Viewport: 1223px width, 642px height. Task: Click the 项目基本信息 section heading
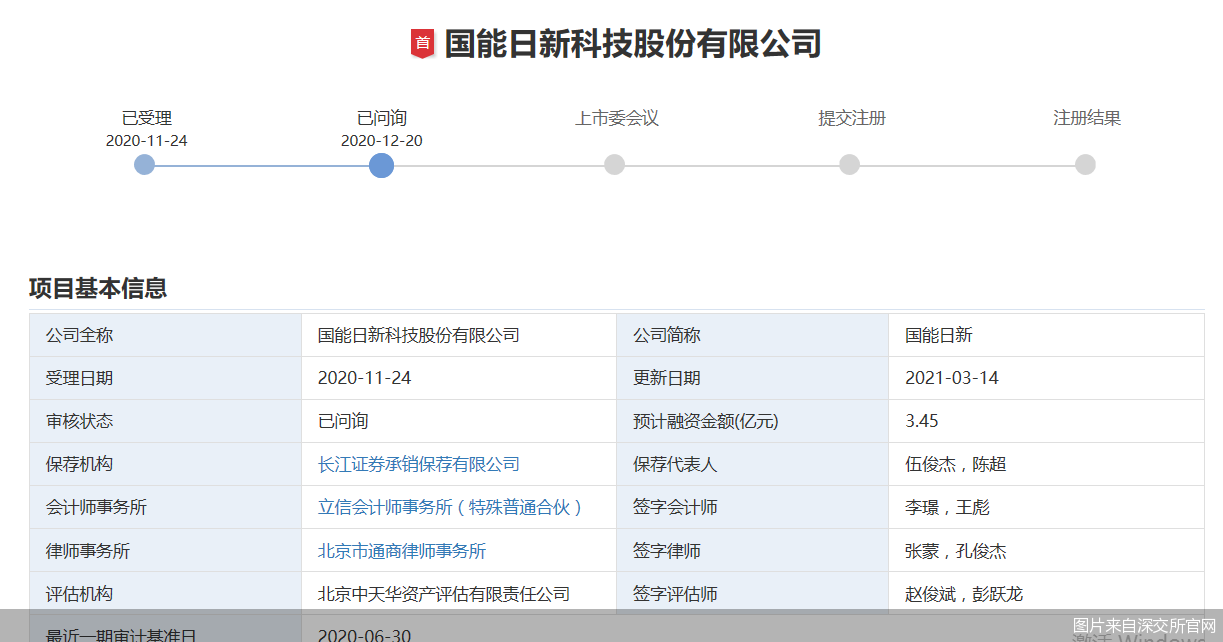tap(98, 289)
